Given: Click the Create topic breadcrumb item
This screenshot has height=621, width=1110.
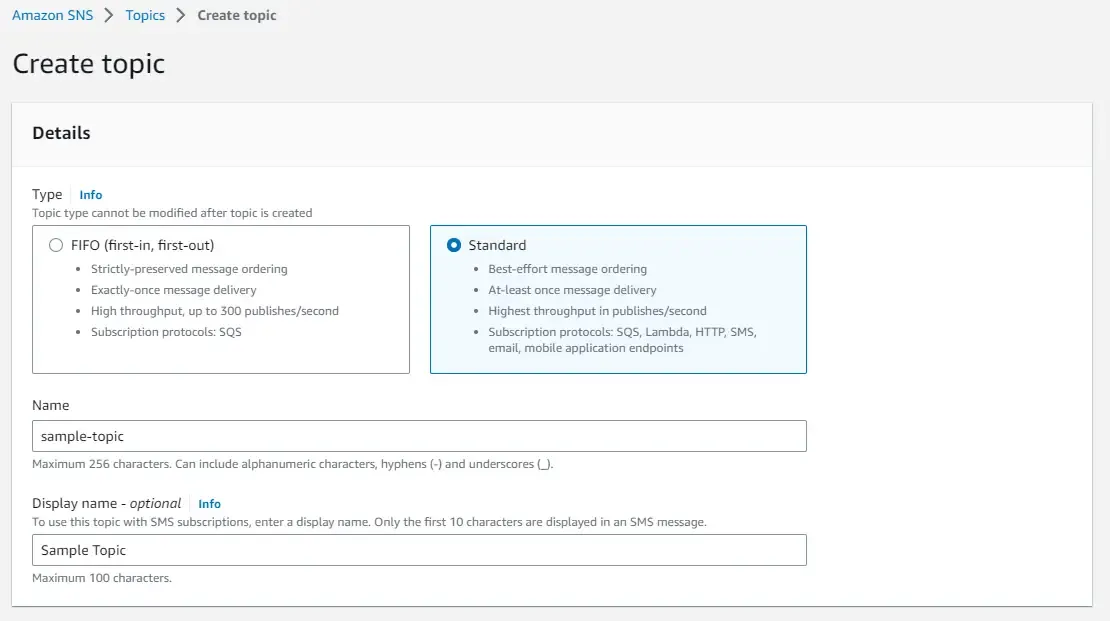Looking at the screenshot, I should click(236, 15).
